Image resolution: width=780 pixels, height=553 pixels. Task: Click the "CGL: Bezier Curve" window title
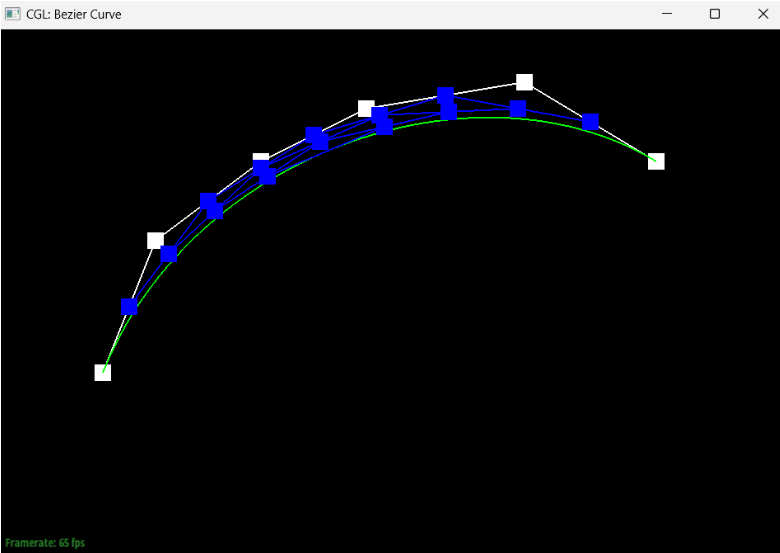pos(74,14)
